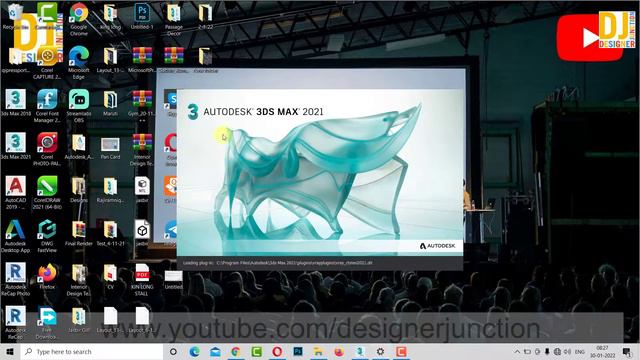Open Corel PHOTO-PAINT desktop shortcut
Screen dimensions: 640x360
tap(47, 149)
